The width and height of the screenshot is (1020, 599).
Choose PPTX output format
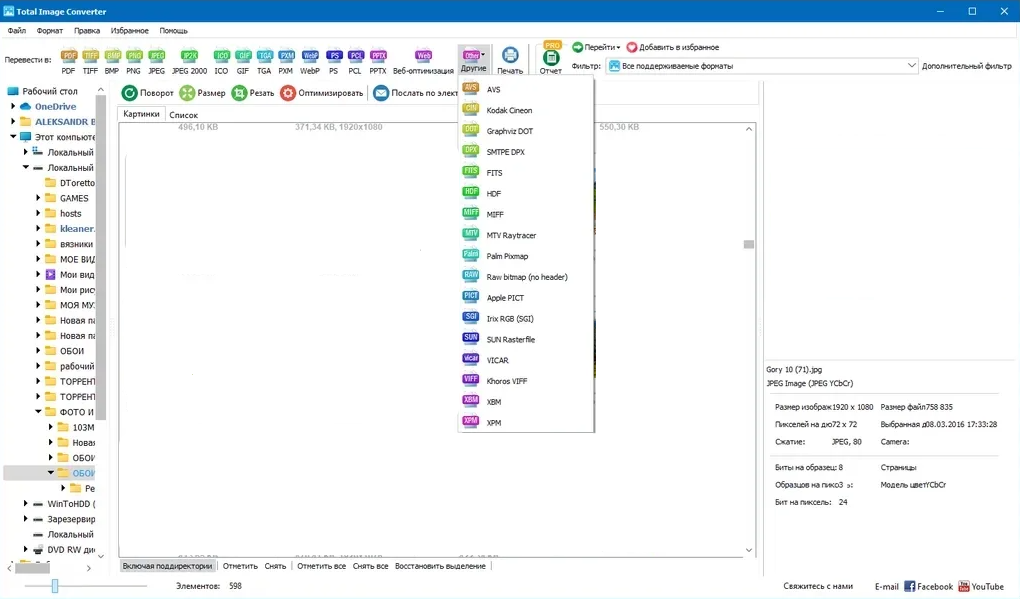(x=378, y=61)
